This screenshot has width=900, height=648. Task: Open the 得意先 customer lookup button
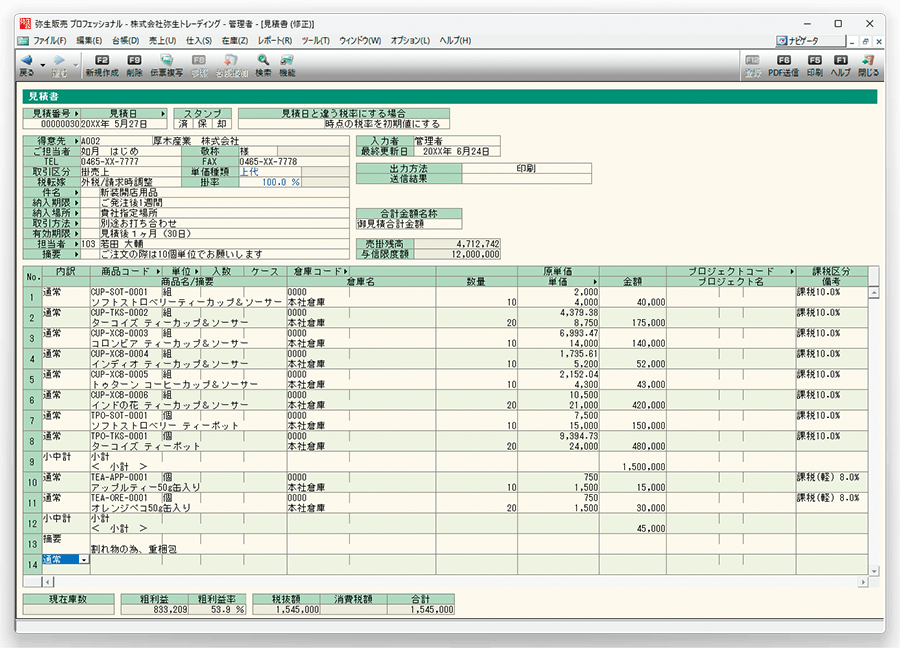pos(52,141)
